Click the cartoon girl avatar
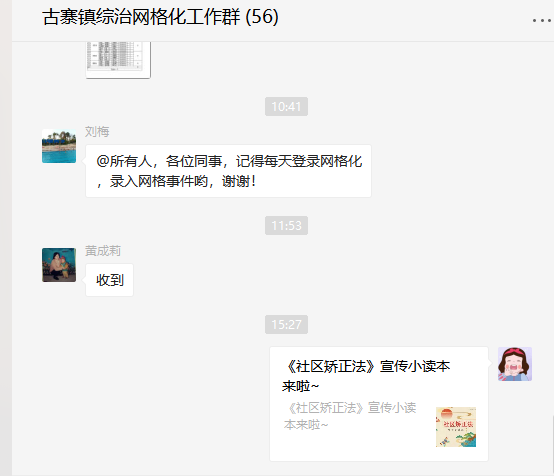The width and height of the screenshot is (554, 476). [515, 364]
